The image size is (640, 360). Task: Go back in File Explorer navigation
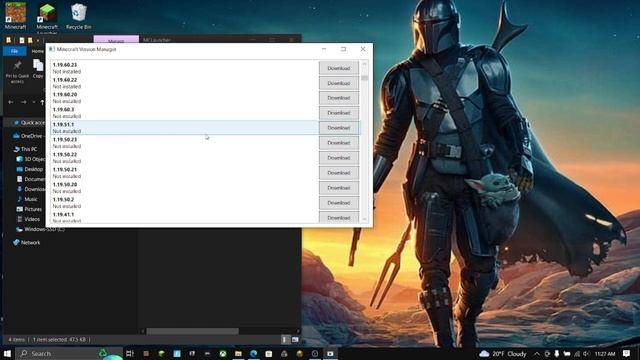click(11, 102)
